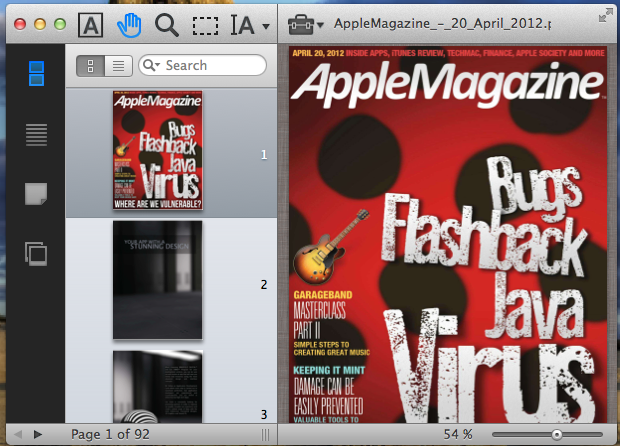Click the zoom slider knob

(x=557, y=435)
